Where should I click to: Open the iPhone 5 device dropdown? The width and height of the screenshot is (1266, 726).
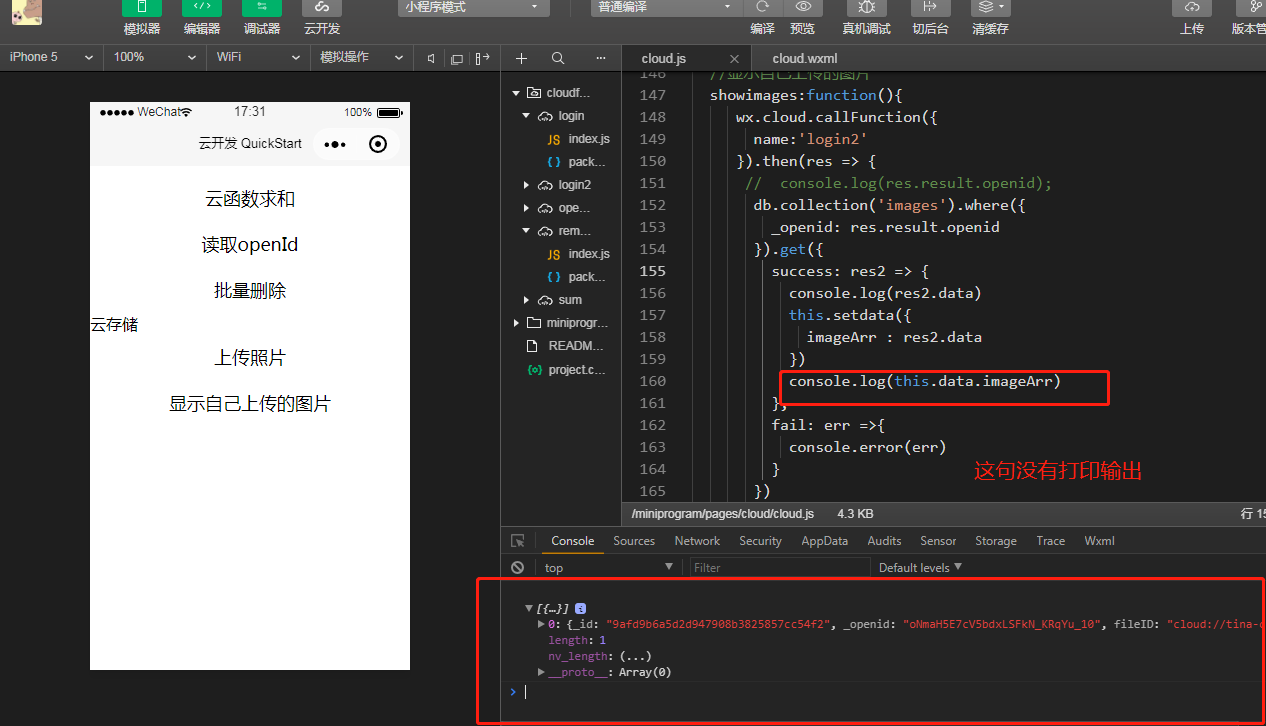pyautogui.click(x=50, y=57)
